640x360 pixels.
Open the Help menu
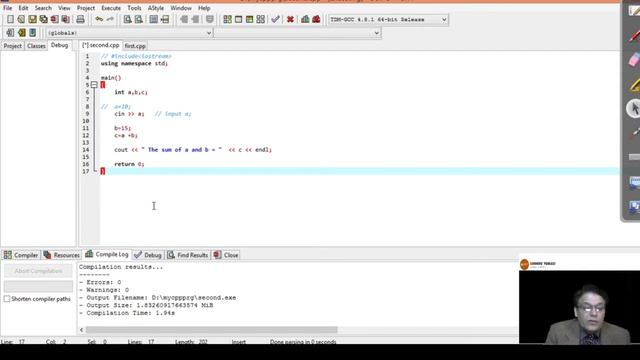coord(204,8)
